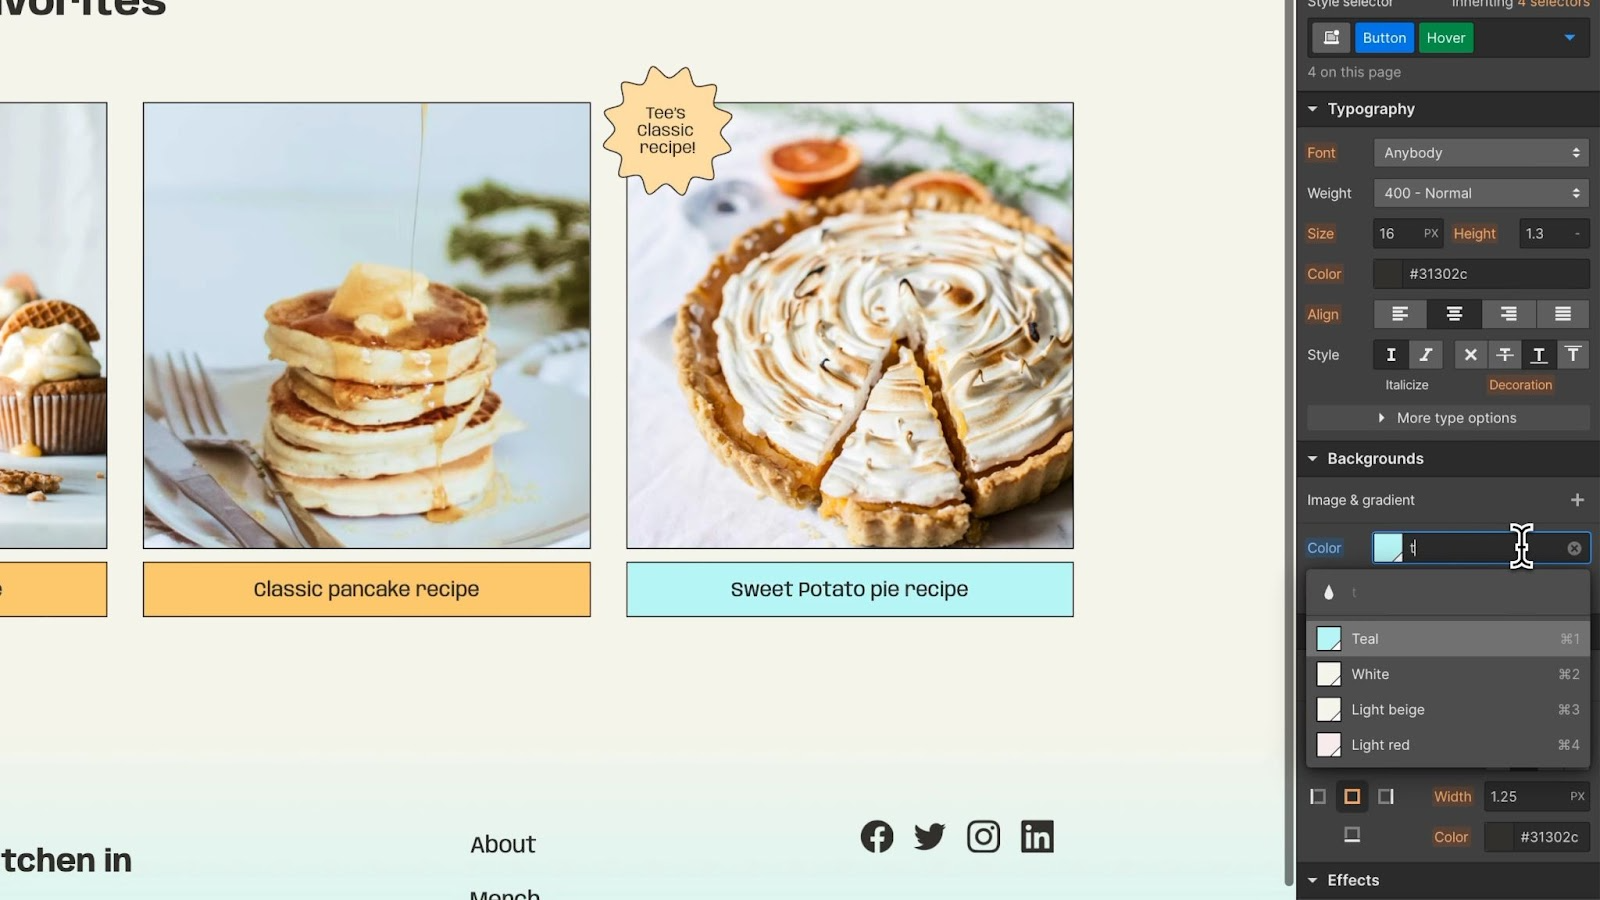Open the Weight dropdown 400 - Normal

[x=1481, y=193]
